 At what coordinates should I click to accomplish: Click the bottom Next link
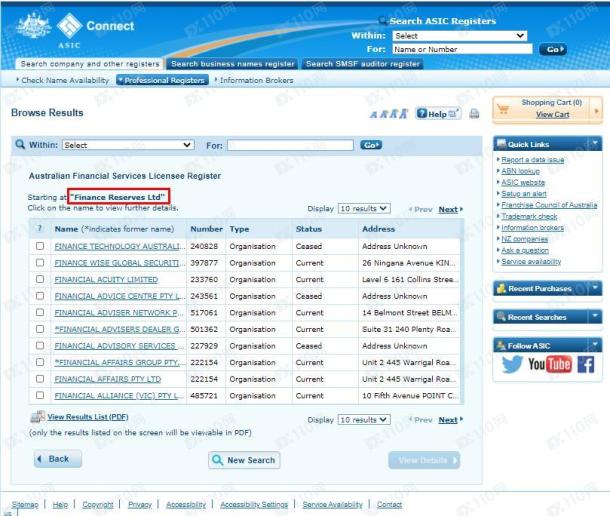(448, 420)
